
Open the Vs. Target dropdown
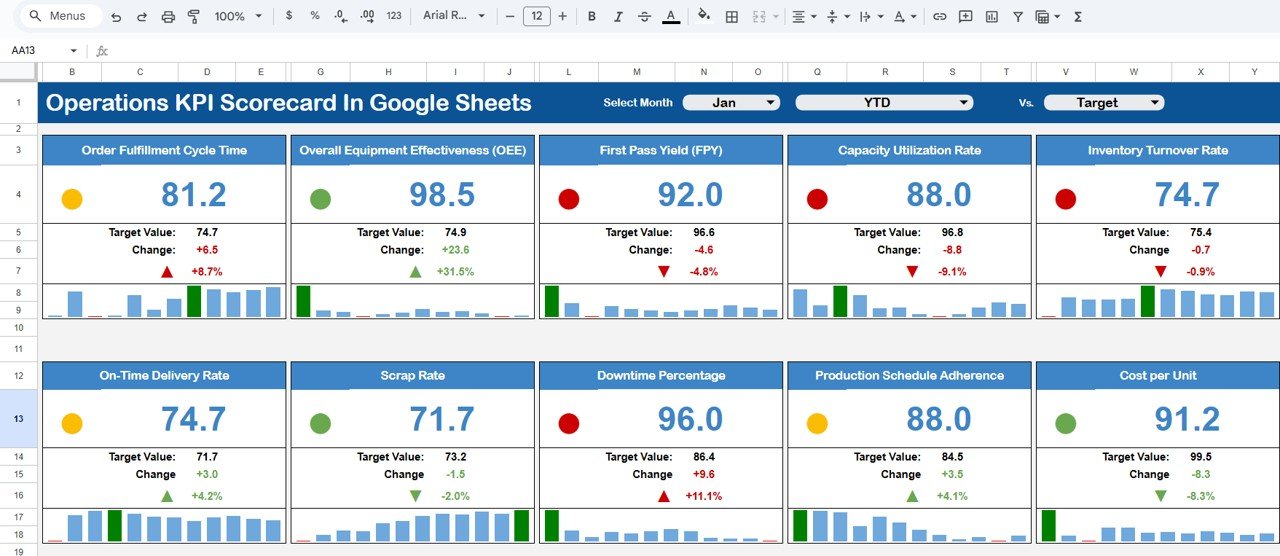pos(1104,103)
